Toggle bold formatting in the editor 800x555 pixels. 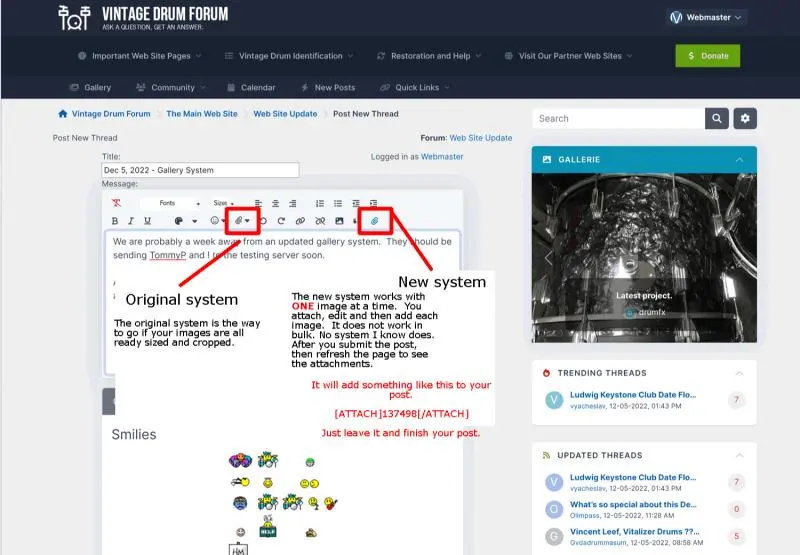point(115,221)
